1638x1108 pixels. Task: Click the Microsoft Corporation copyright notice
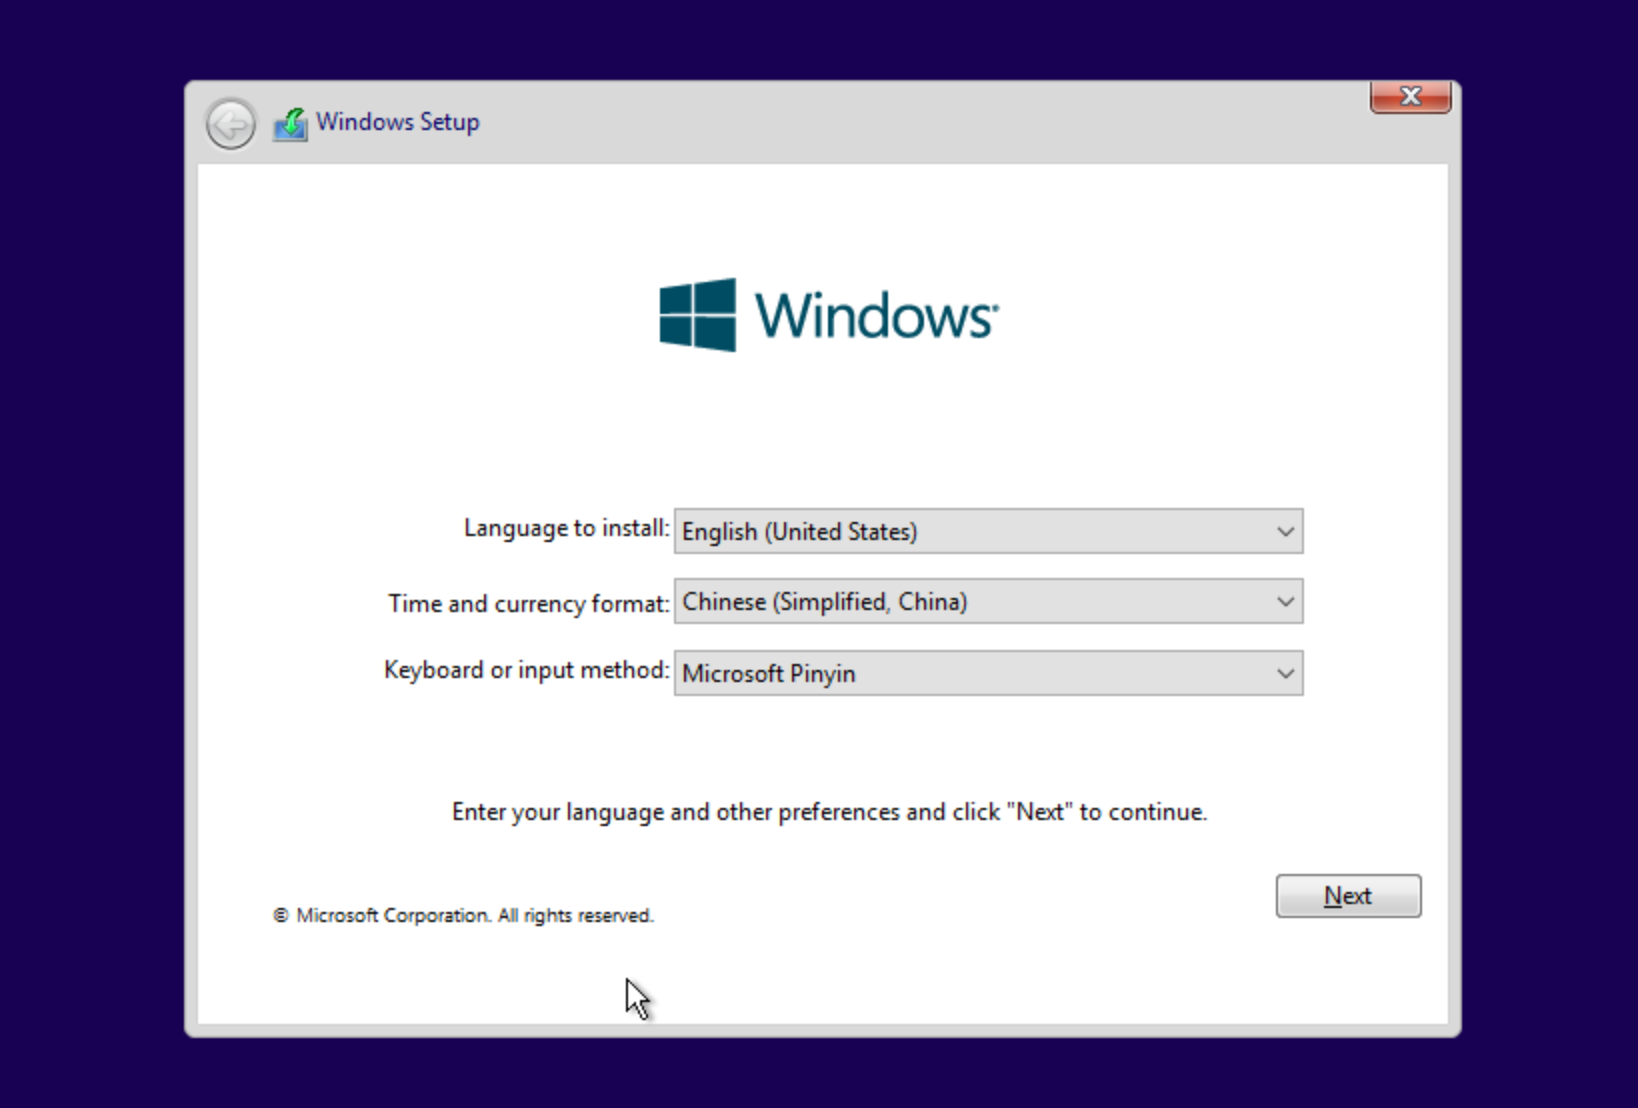click(463, 916)
